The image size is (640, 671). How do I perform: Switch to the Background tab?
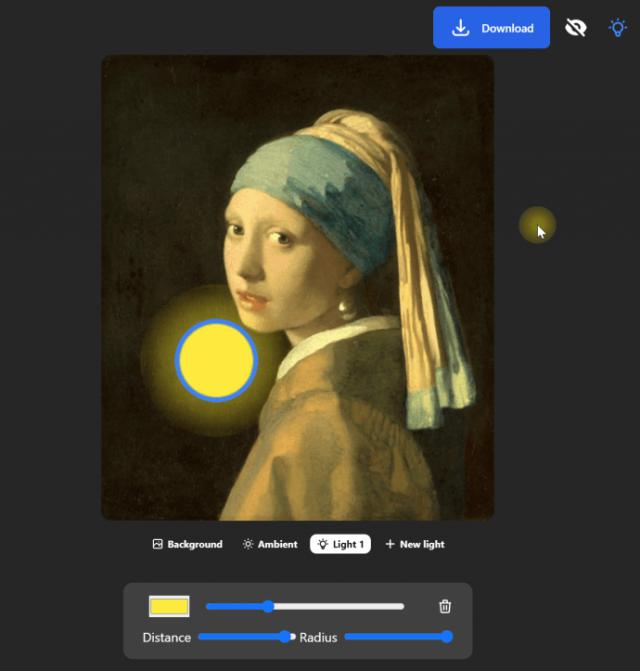pos(187,544)
